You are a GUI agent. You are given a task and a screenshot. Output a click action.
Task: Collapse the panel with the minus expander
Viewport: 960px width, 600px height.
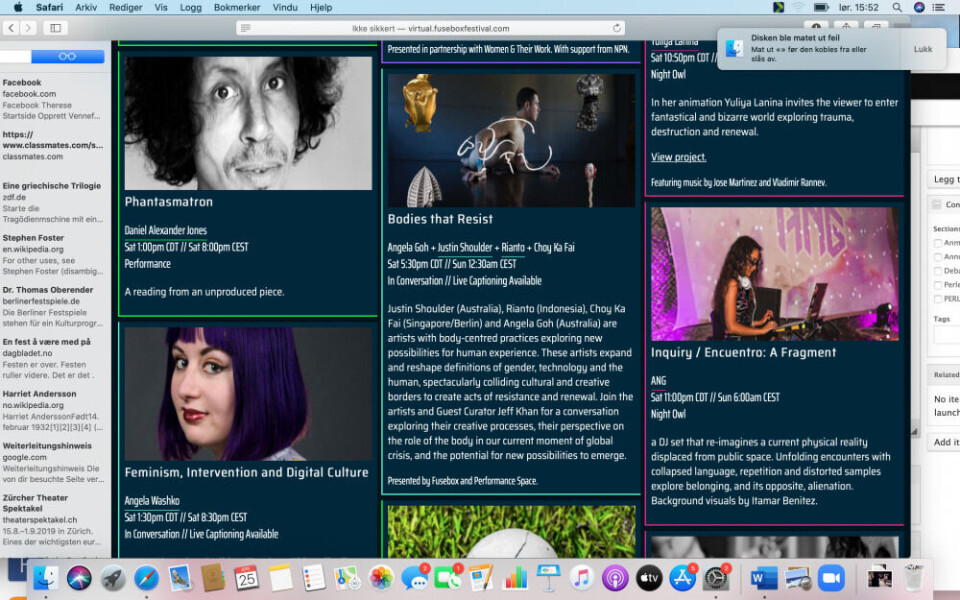[937, 205]
